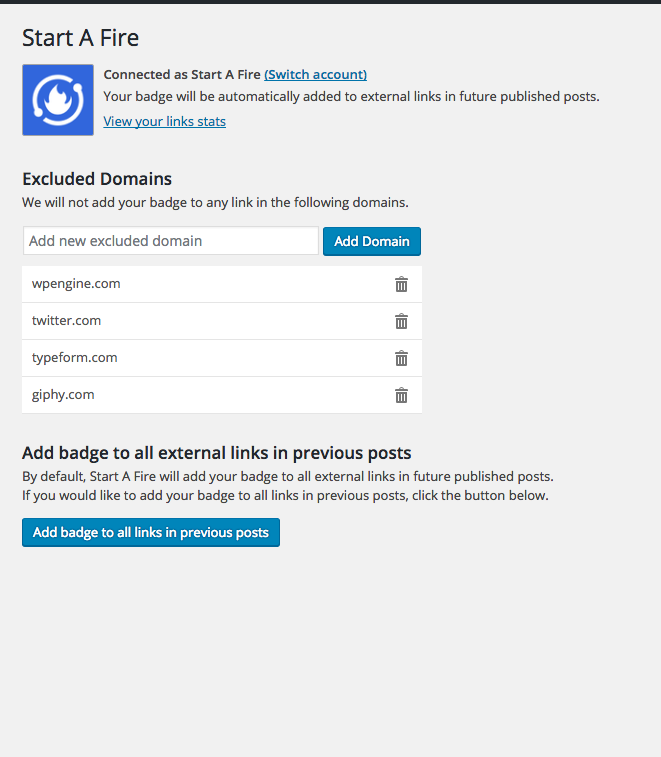Image resolution: width=661 pixels, height=757 pixels.
Task: Click the Start A Fire page title
Action: point(81,38)
